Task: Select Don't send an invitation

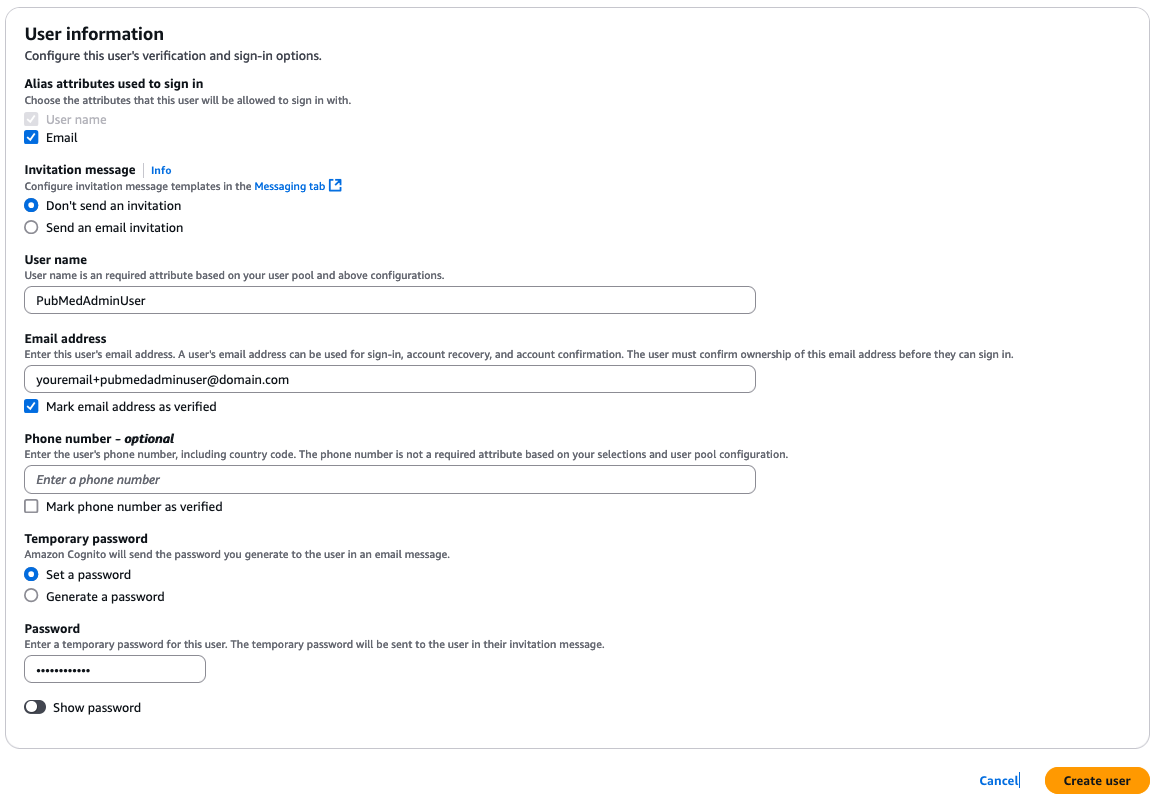Action: point(31,205)
